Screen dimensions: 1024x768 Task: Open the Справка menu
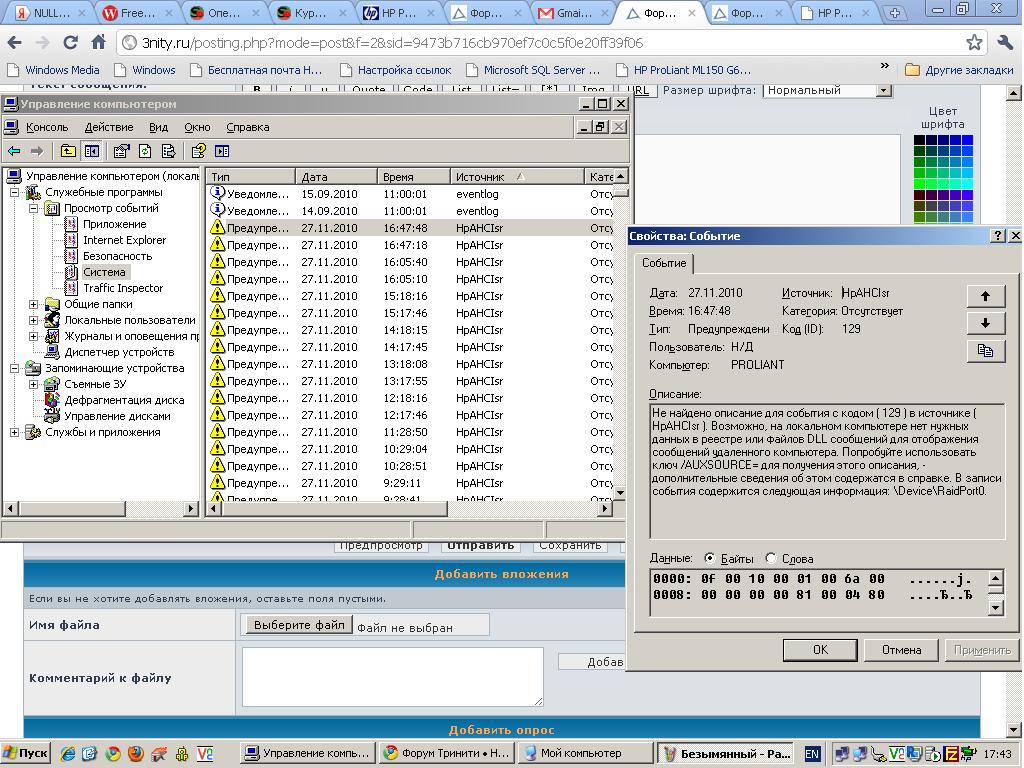(x=247, y=127)
